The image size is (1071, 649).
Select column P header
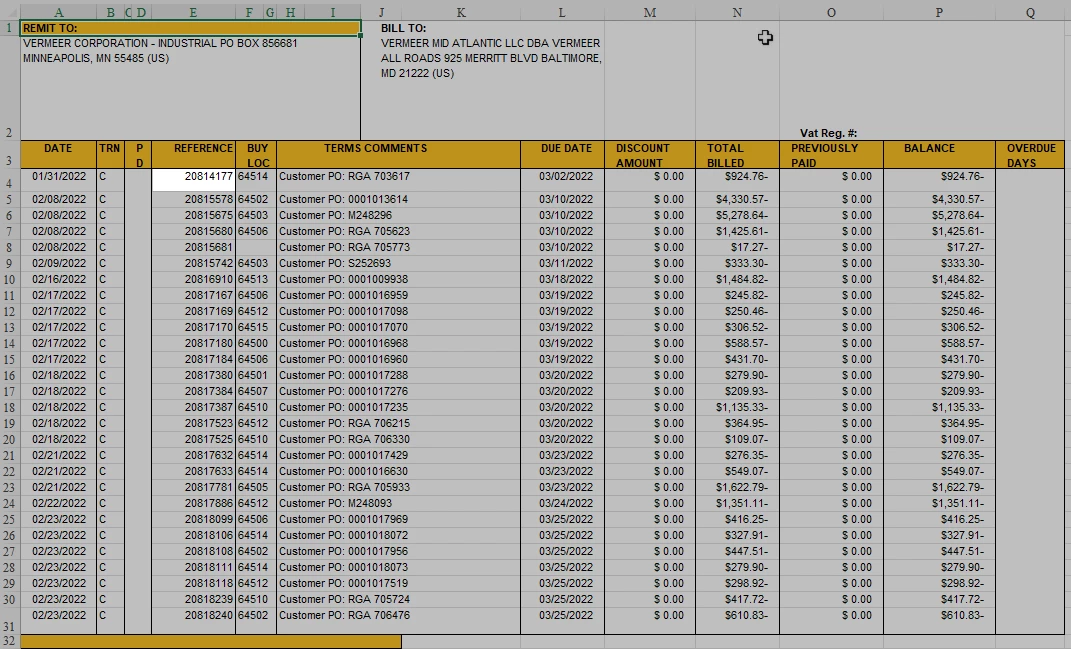pos(939,12)
